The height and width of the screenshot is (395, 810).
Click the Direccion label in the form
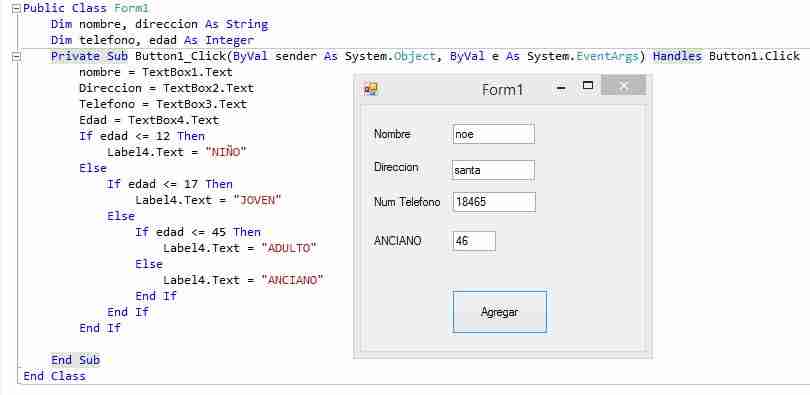pos(396,167)
